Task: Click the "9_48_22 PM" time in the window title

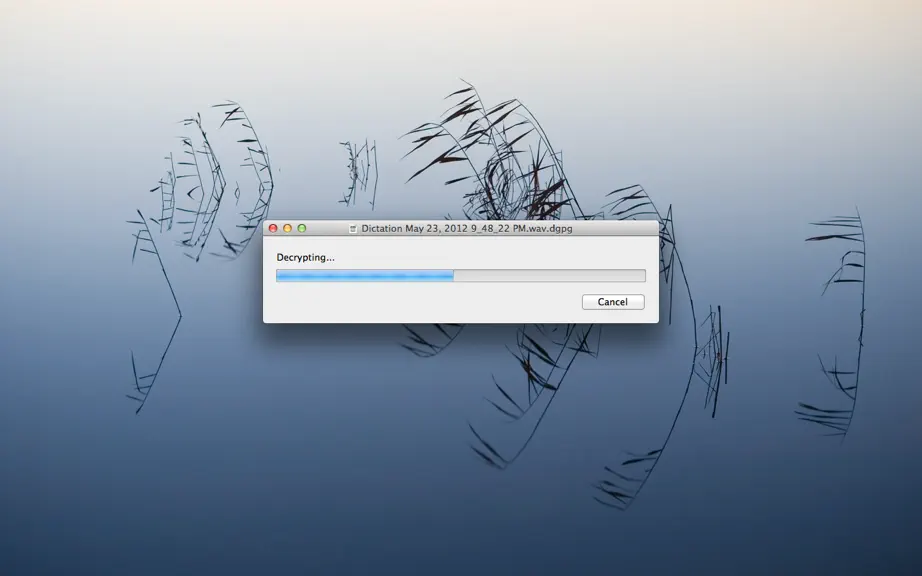Action: 498,228
